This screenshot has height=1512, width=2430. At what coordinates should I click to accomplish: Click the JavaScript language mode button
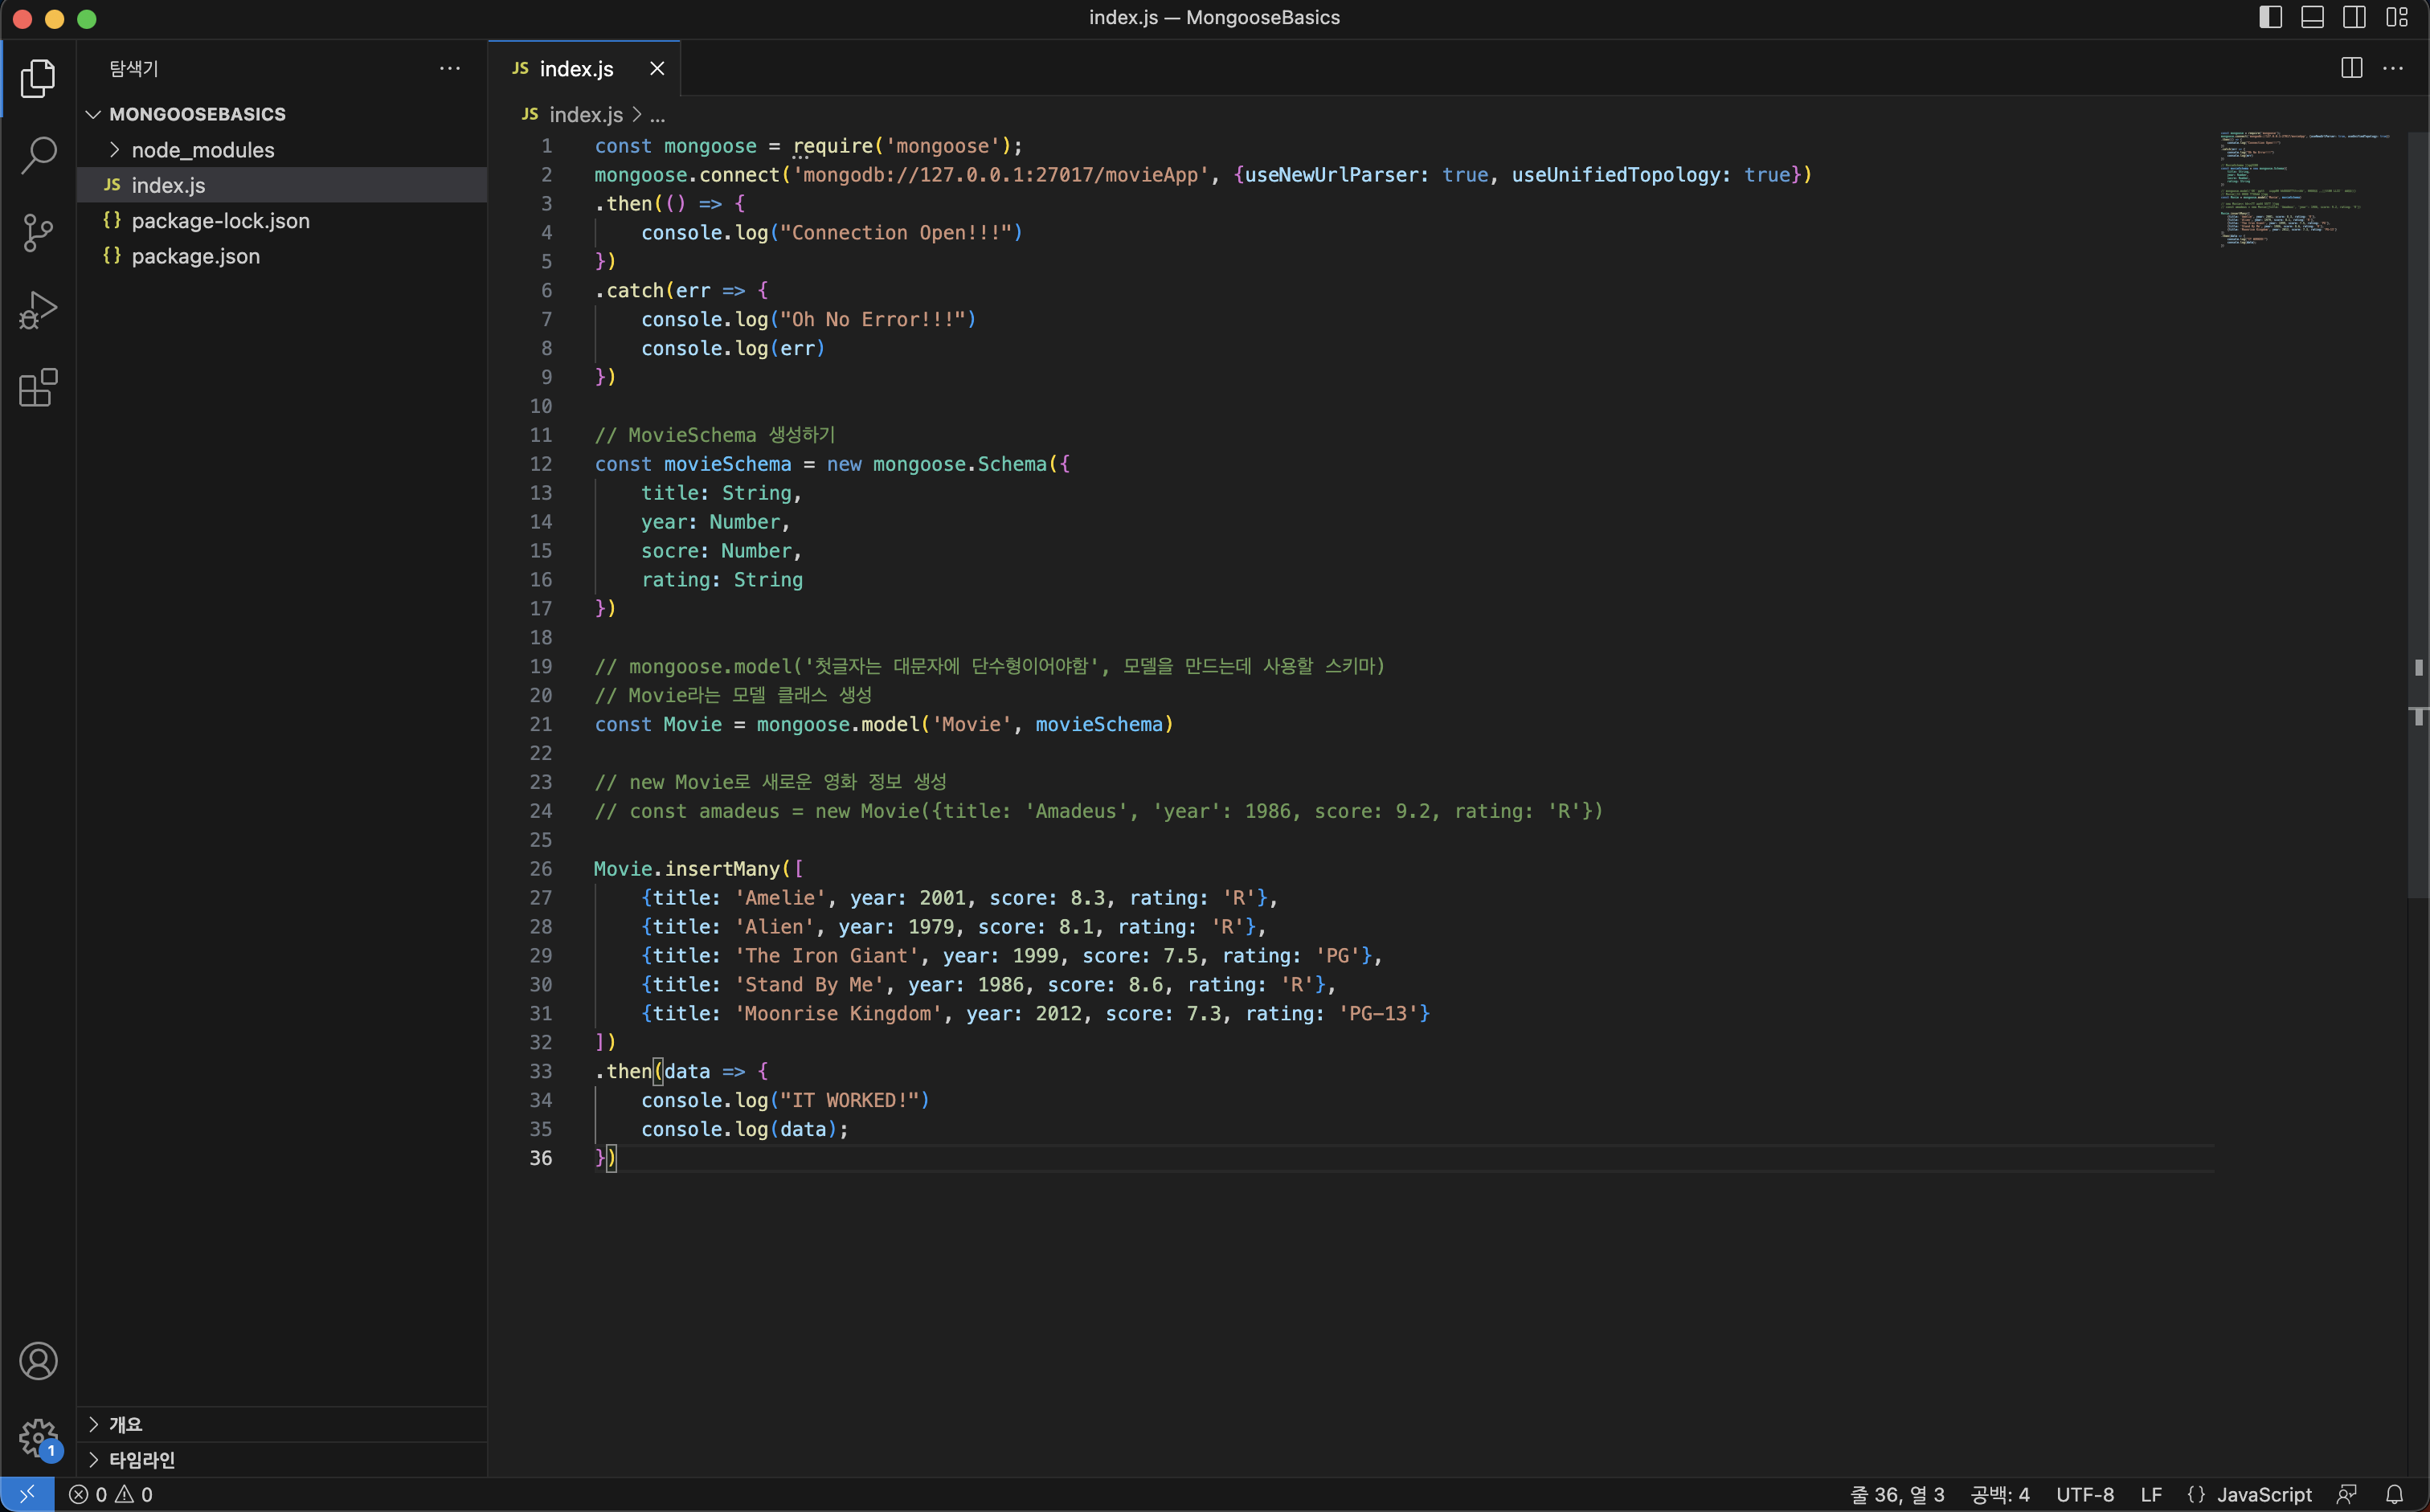tap(2263, 1494)
